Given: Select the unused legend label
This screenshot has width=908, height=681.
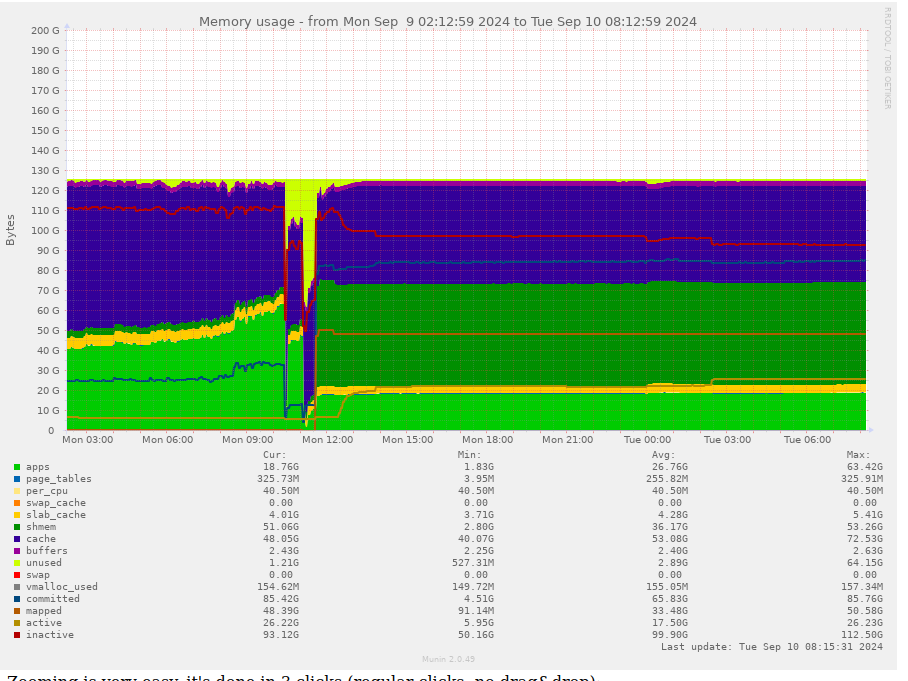Looking at the screenshot, I should pyautogui.click(x=43, y=563).
